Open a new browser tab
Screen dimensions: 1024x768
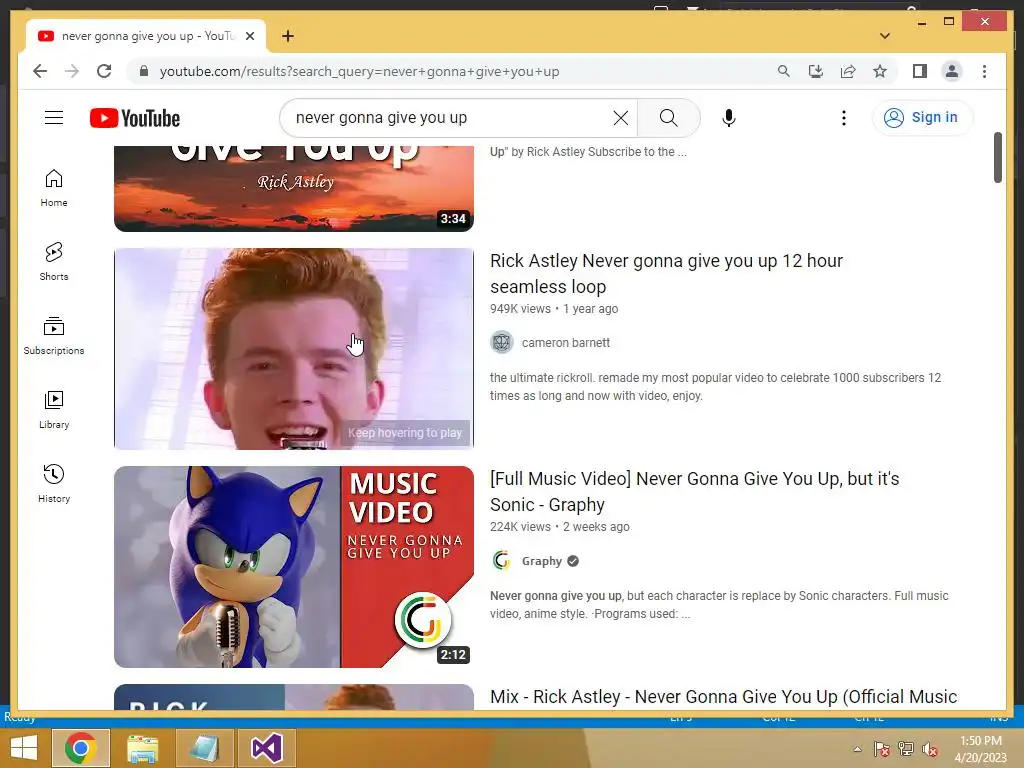tap(288, 36)
